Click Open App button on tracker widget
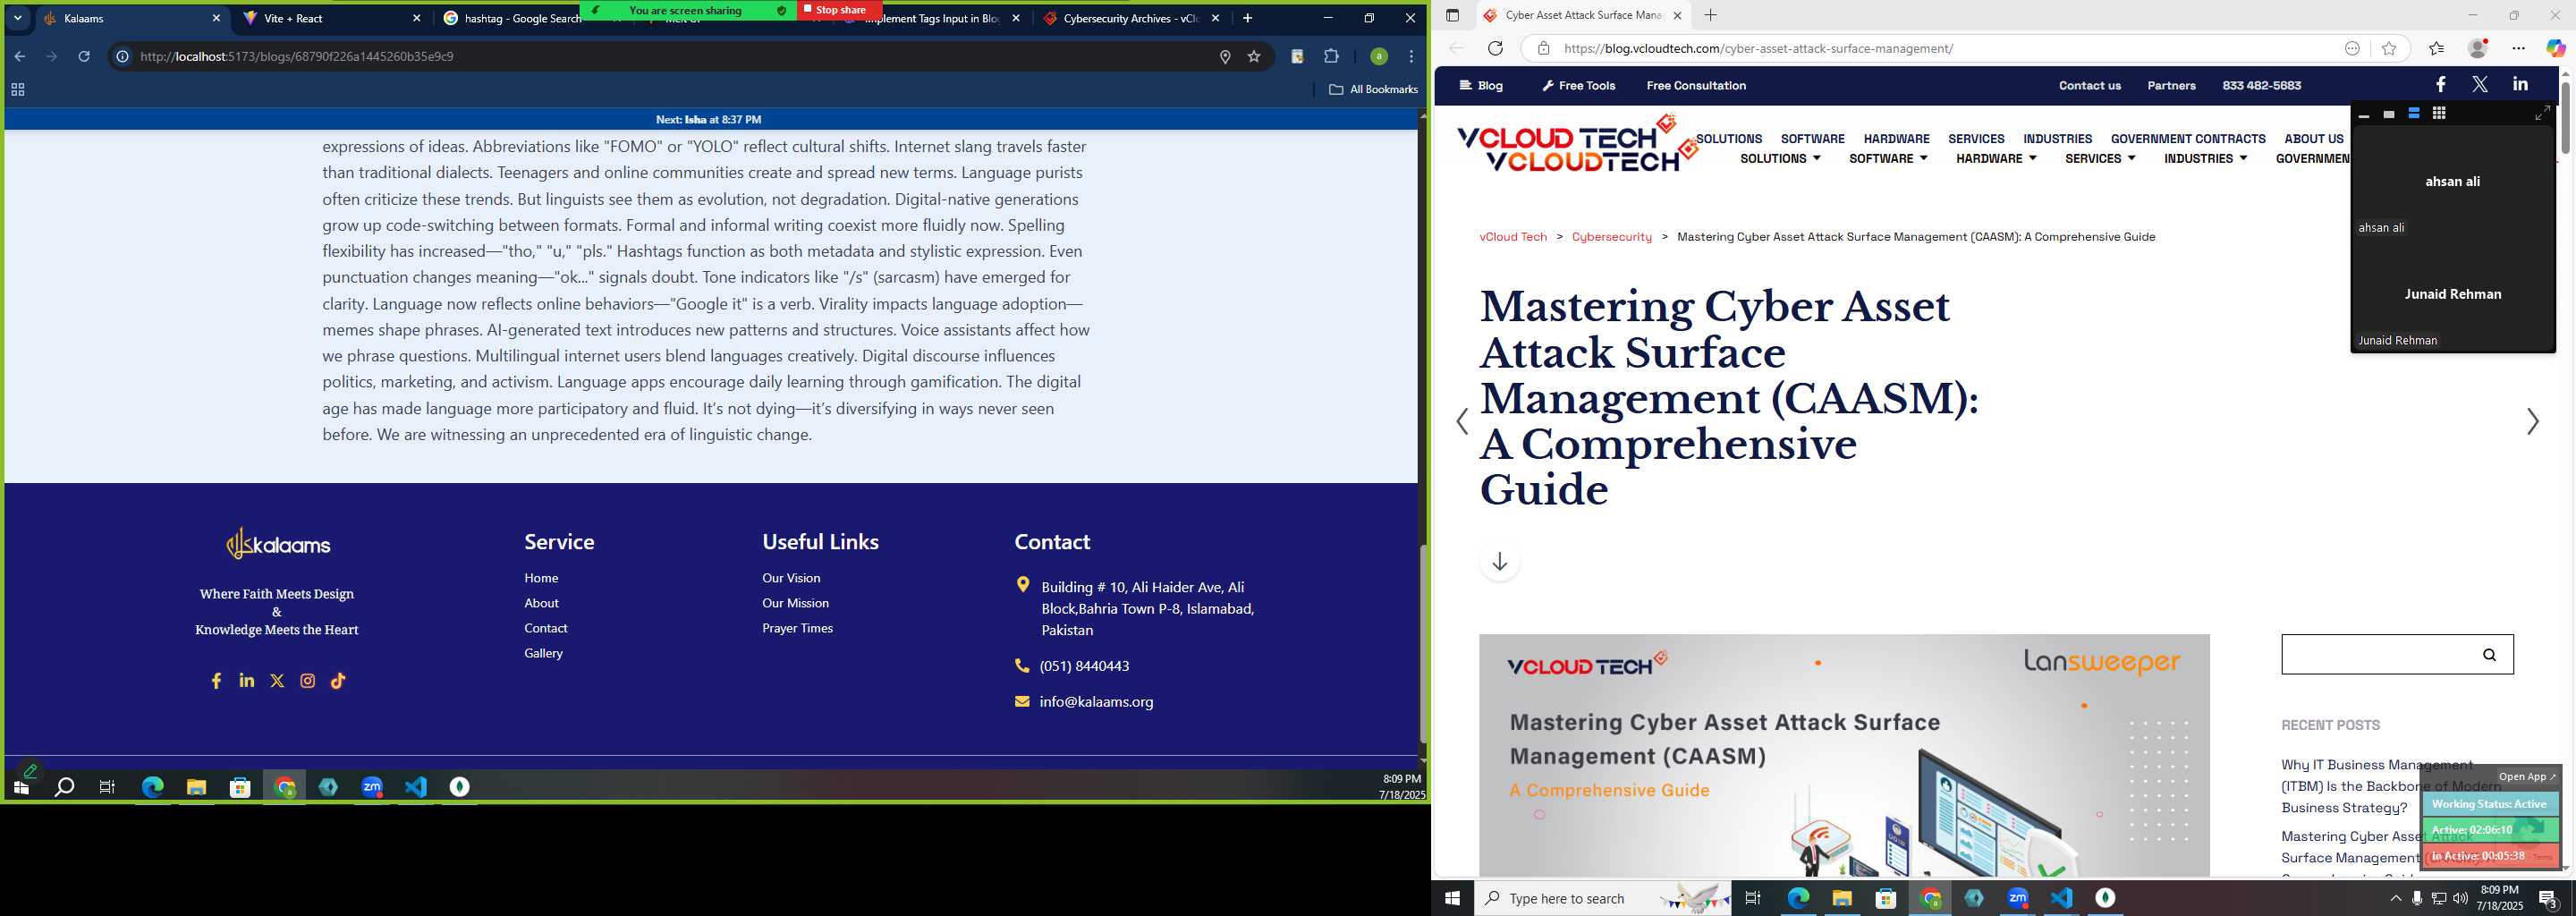 (x=2527, y=776)
